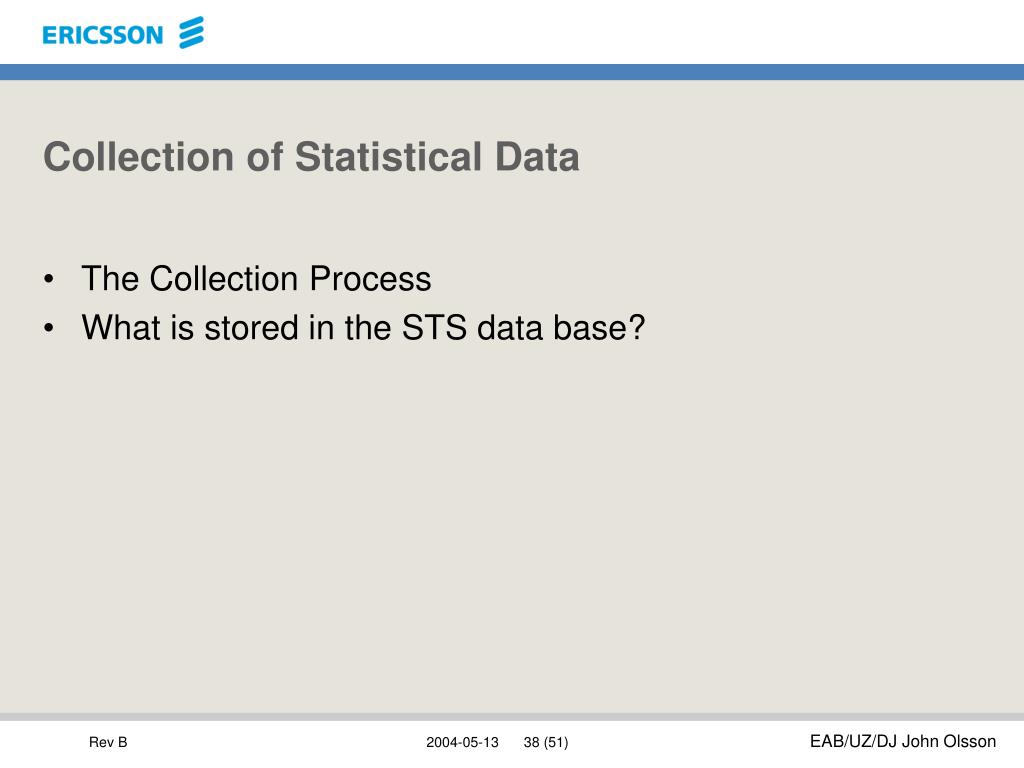
Task: Click the ERICSSON wordmark text
Action: pos(103,35)
